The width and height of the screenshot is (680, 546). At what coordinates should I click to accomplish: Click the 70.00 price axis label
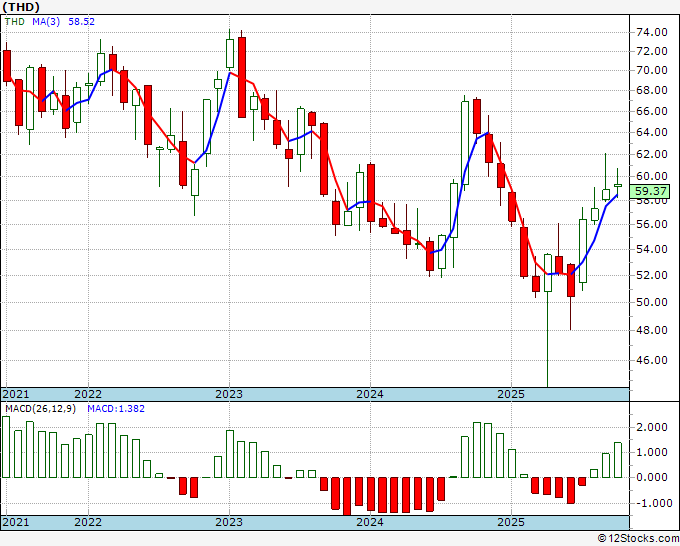point(652,70)
